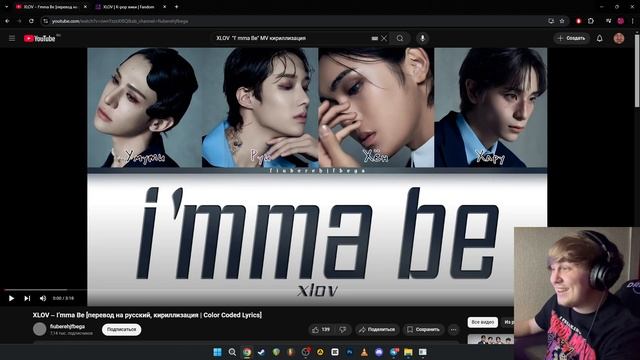Image resolution: width=640 pixels, height=360 pixels.
Task: Skip to the next video
Action: click(x=27, y=298)
